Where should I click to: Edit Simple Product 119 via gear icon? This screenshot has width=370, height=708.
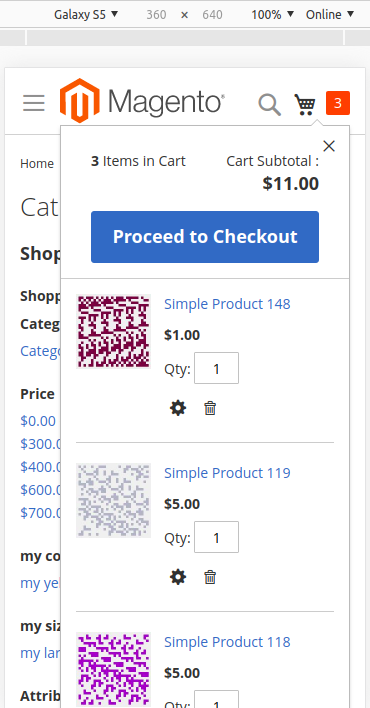178,577
